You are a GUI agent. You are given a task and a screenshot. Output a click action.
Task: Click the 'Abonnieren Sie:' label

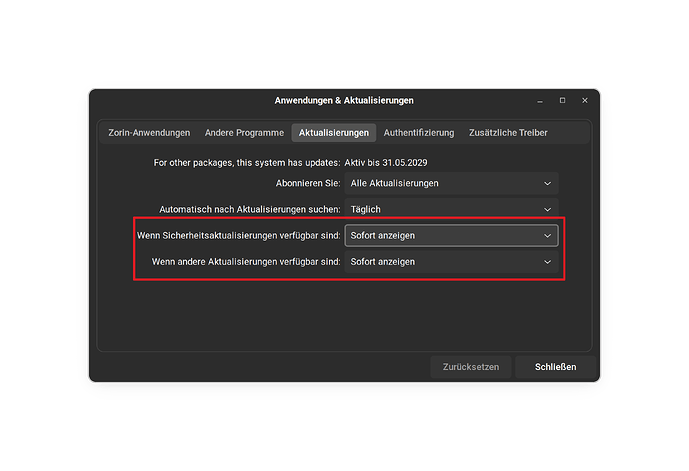point(308,183)
